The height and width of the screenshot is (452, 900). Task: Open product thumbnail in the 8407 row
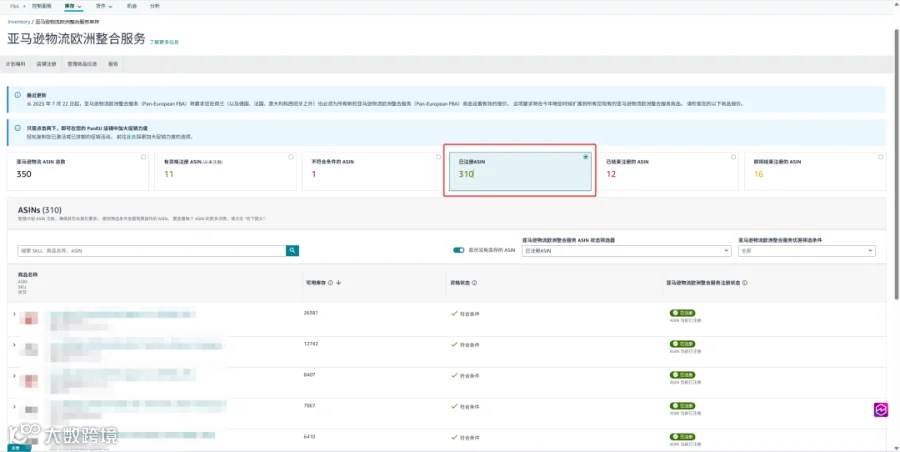tap(29, 380)
